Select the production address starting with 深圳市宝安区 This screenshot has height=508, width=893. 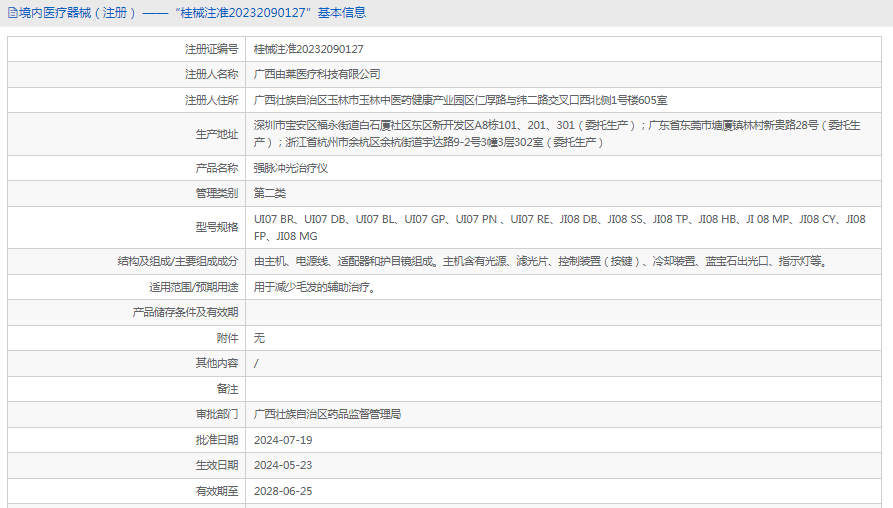pyautogui.click(x=557, y=134)
